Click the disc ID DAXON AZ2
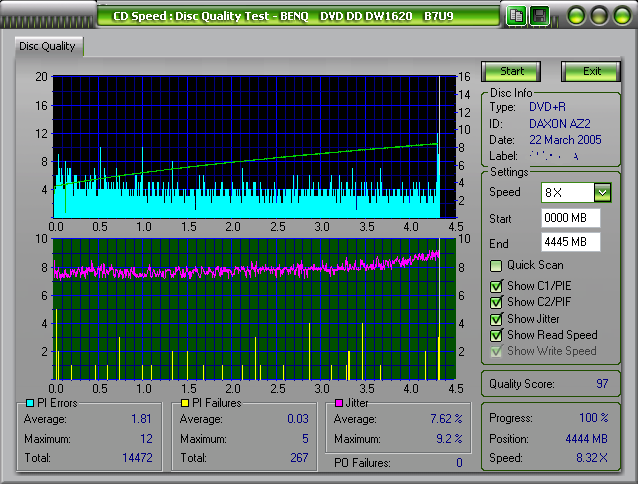This screenshot has width=638, height=484. 559,124
